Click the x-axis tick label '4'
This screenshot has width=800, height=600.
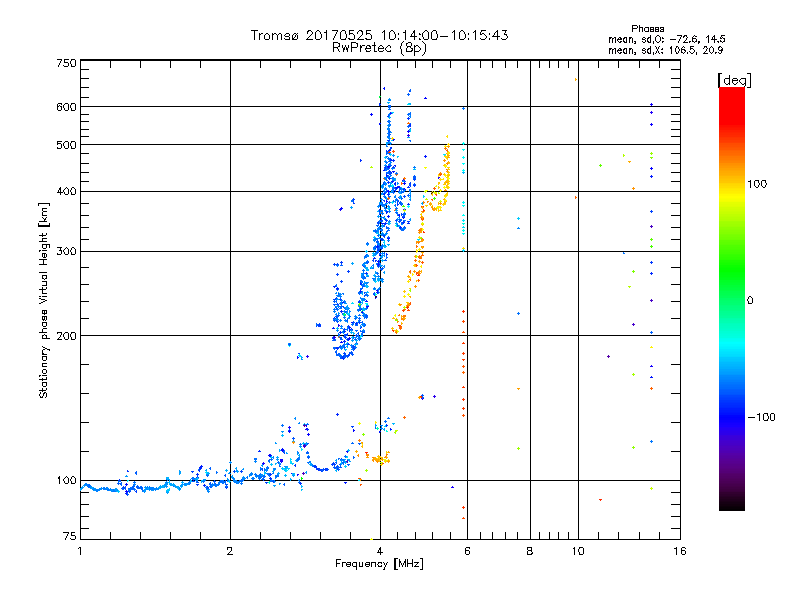tap(380, 551)
